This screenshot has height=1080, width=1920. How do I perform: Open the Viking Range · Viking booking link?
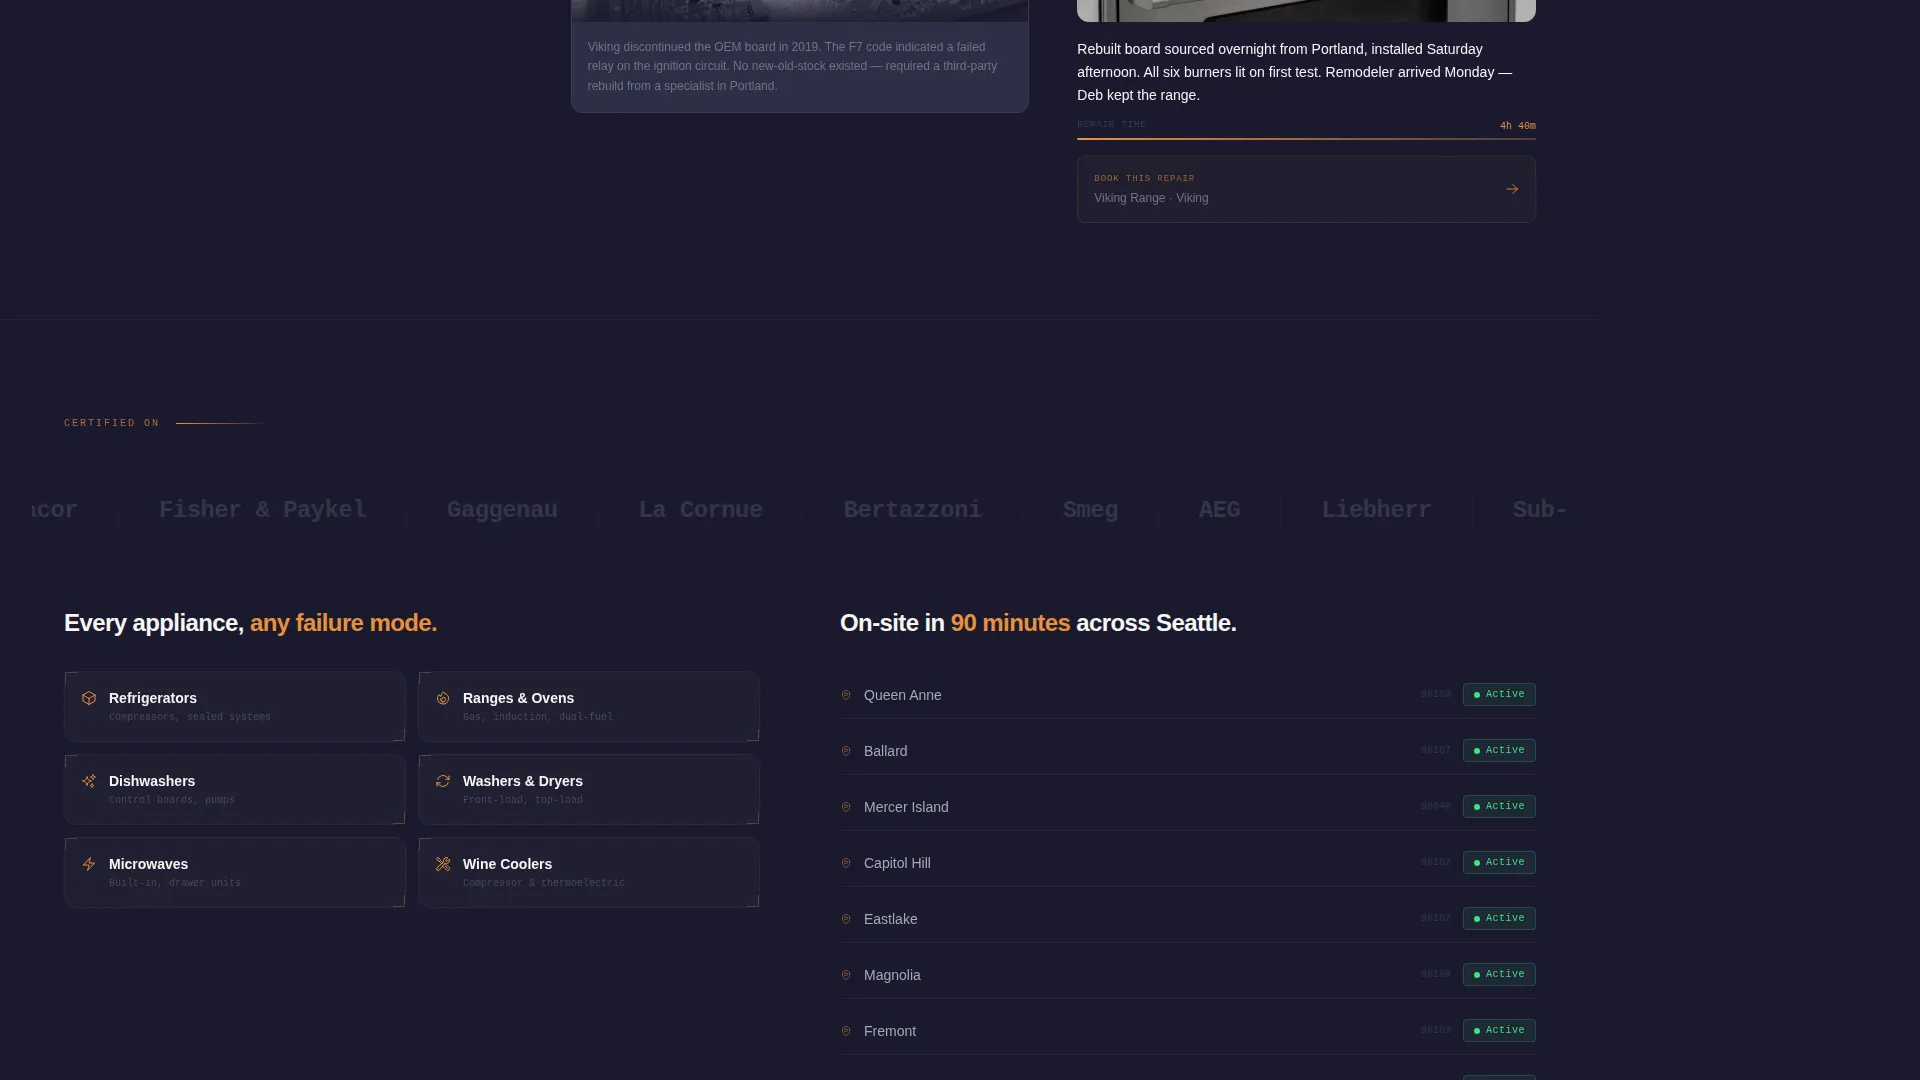(1306, 189)
